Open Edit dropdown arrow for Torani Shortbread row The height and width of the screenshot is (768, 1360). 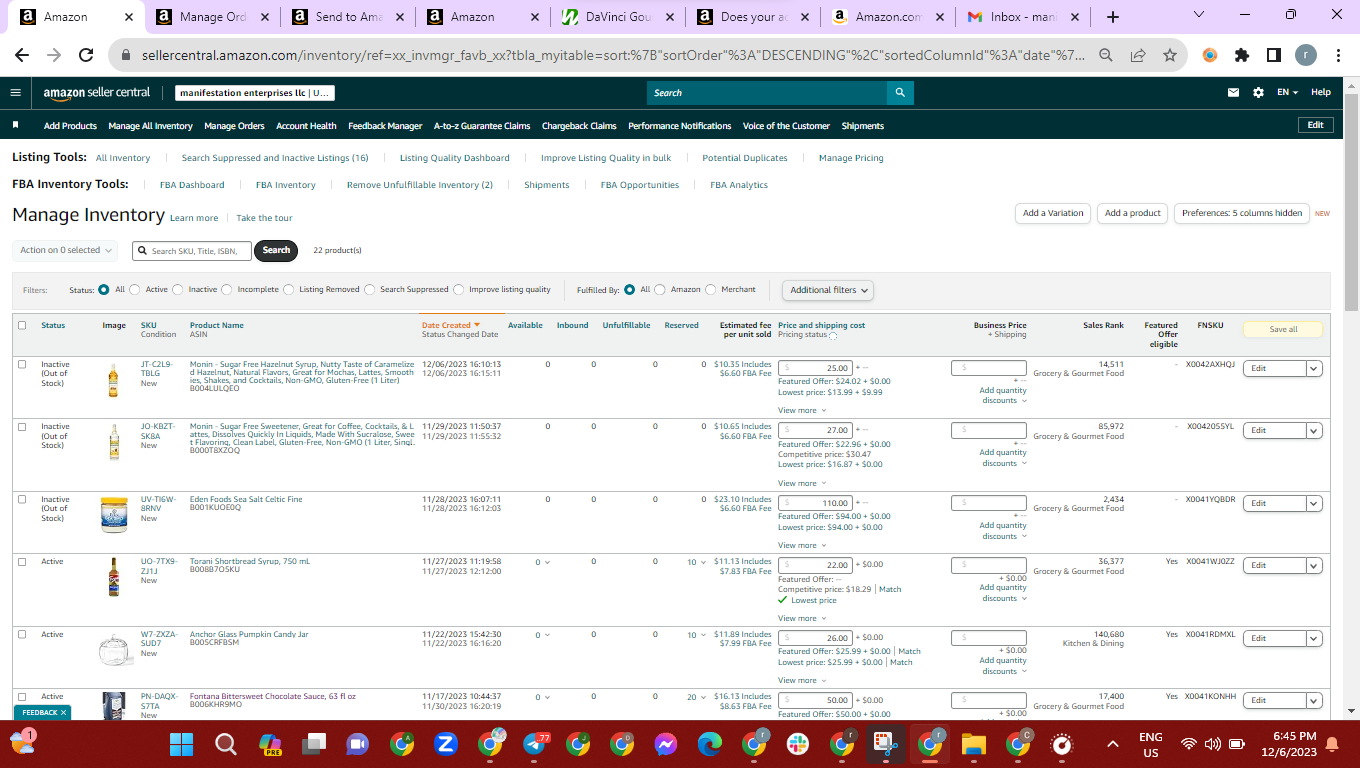click(x=1315, y=565)
